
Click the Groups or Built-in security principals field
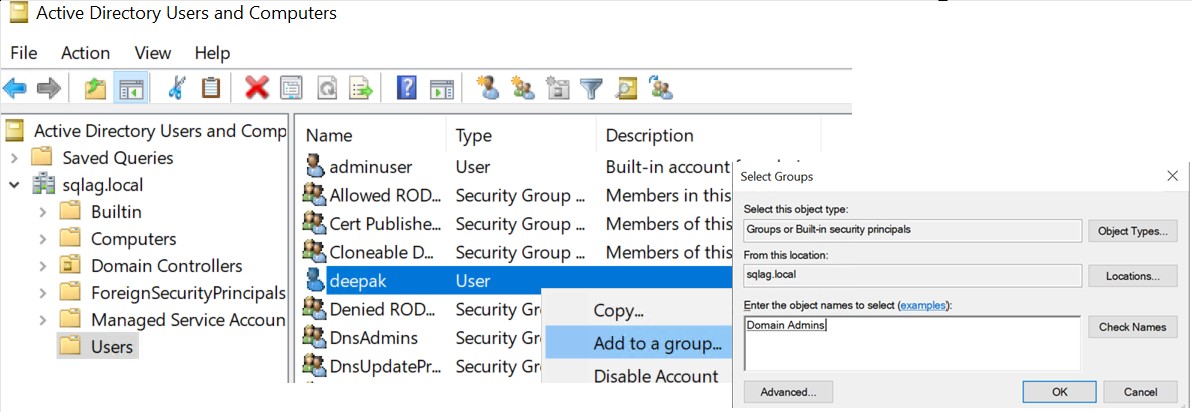click(912, 230)
